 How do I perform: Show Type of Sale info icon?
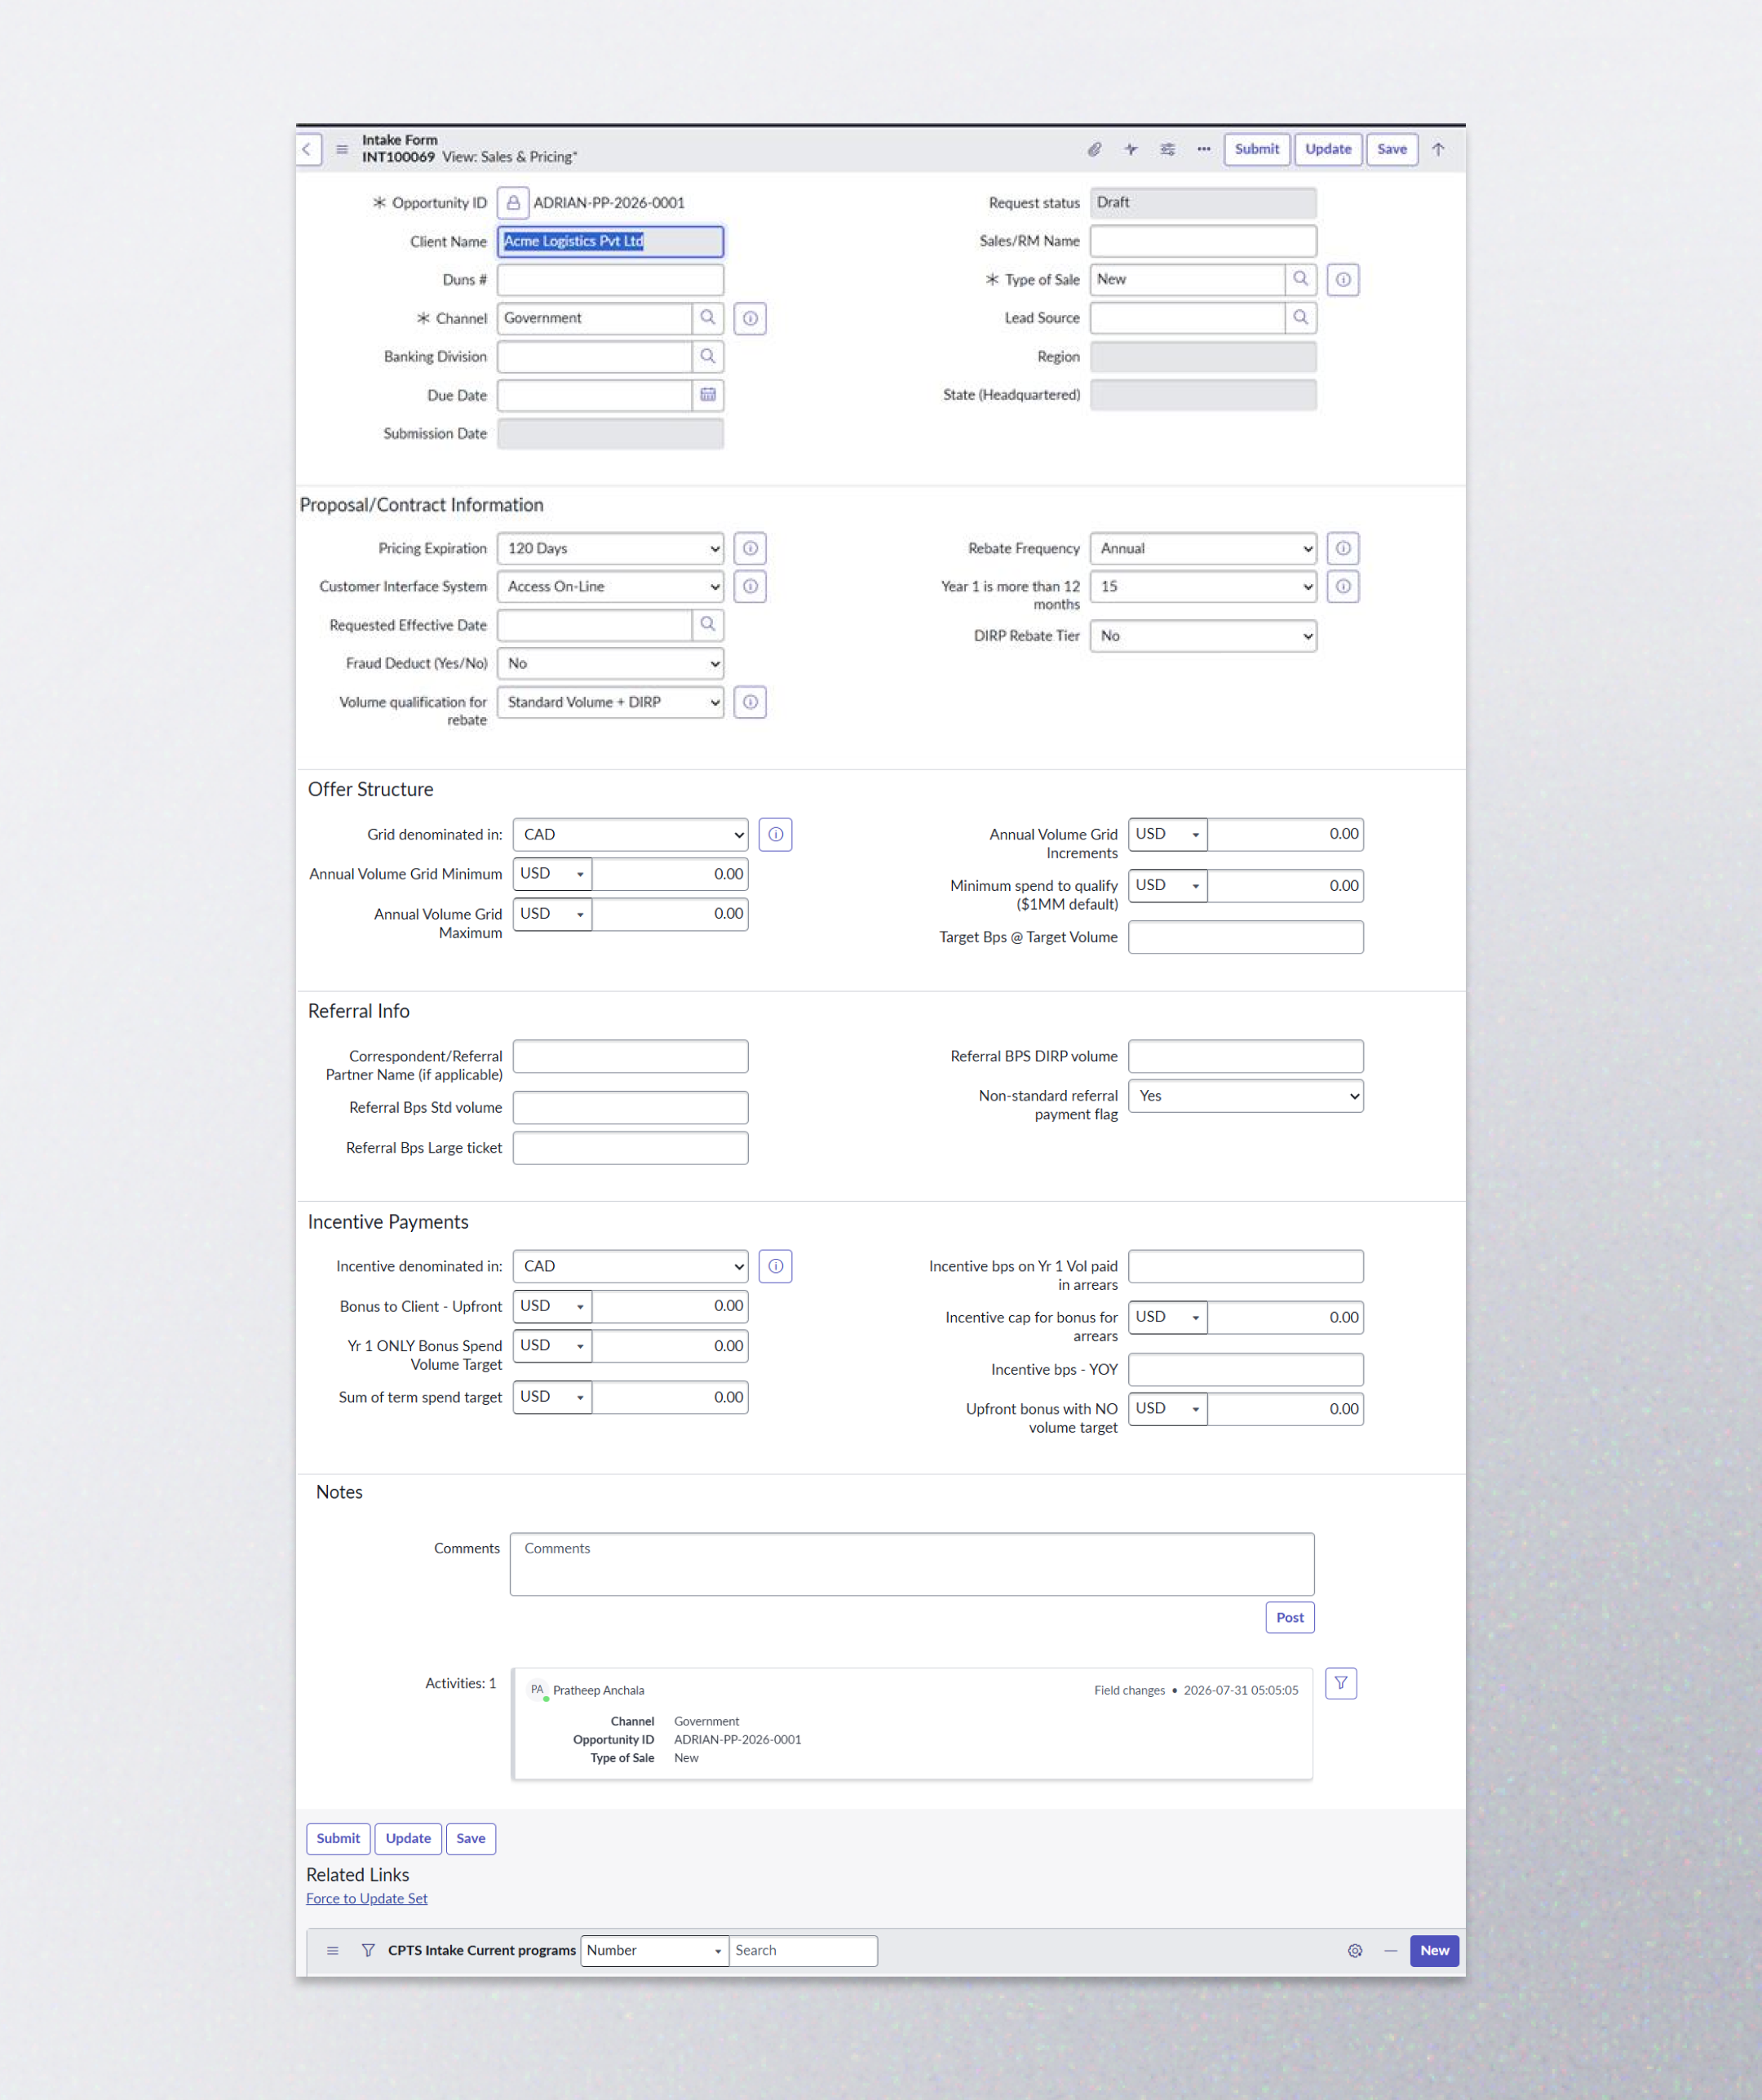point(1343,280)
